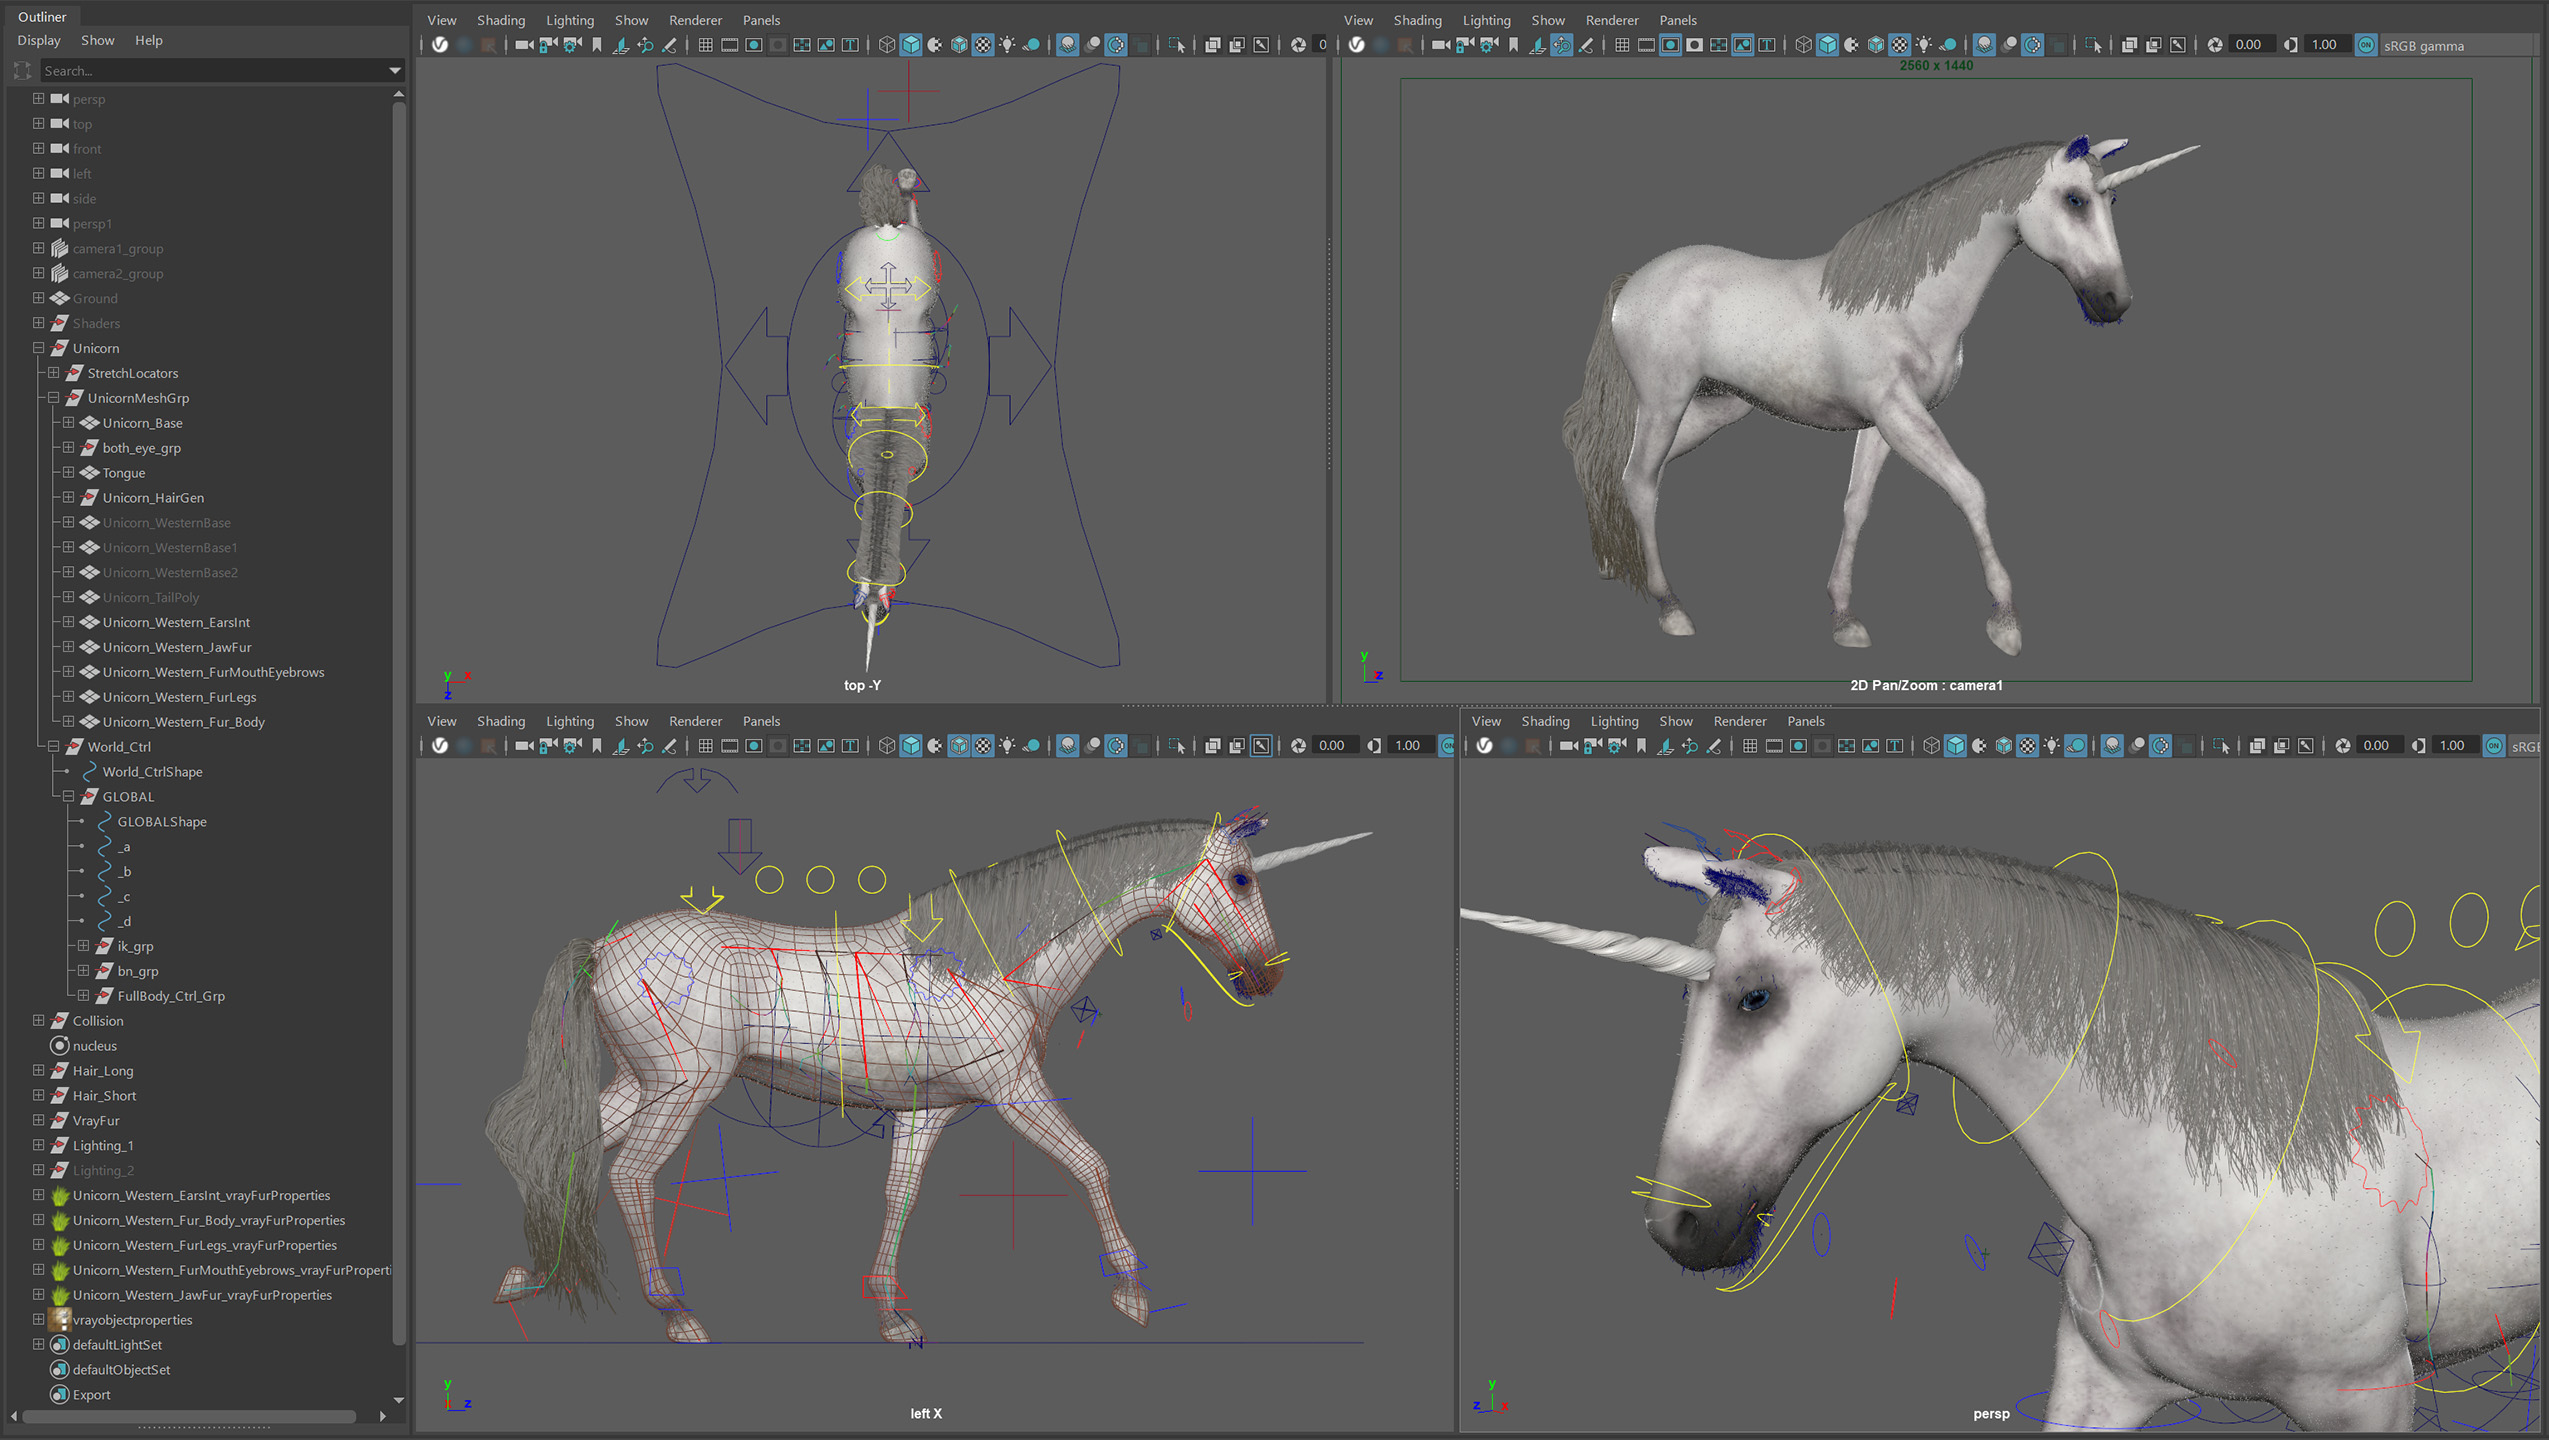Toggle use all lights bulb in persp viewport
The image size is (2549, 1440).
tap(2051, 746)
